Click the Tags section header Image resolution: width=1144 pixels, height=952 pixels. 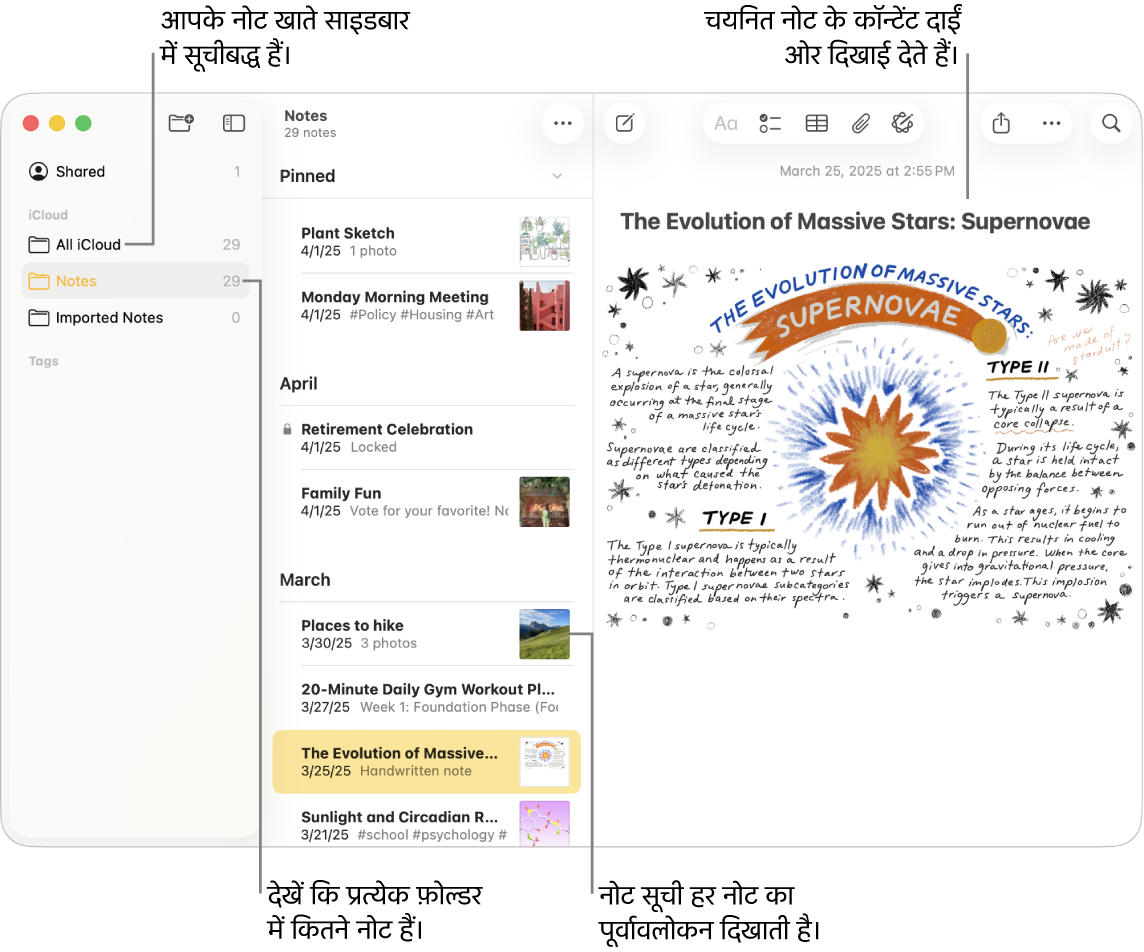(43, 361)
